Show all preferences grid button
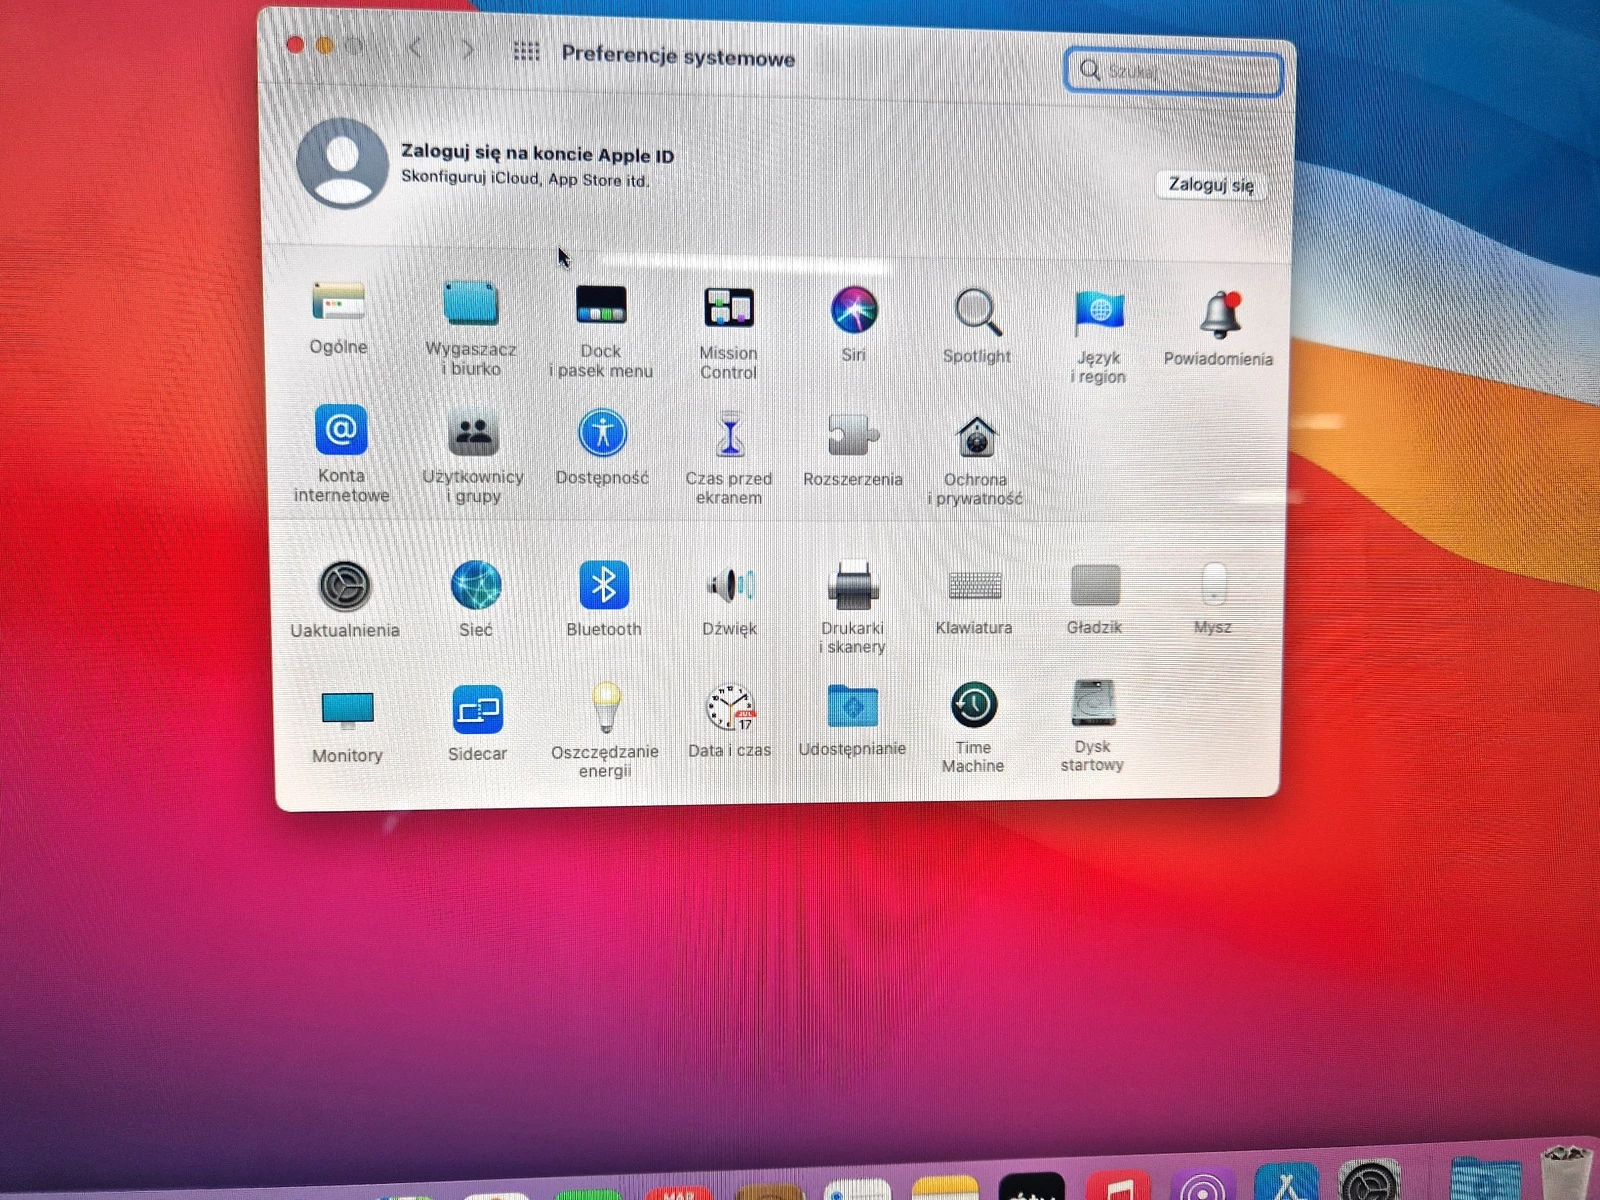Screen dimensions: 1600x1200 click(x=526, y=51)
